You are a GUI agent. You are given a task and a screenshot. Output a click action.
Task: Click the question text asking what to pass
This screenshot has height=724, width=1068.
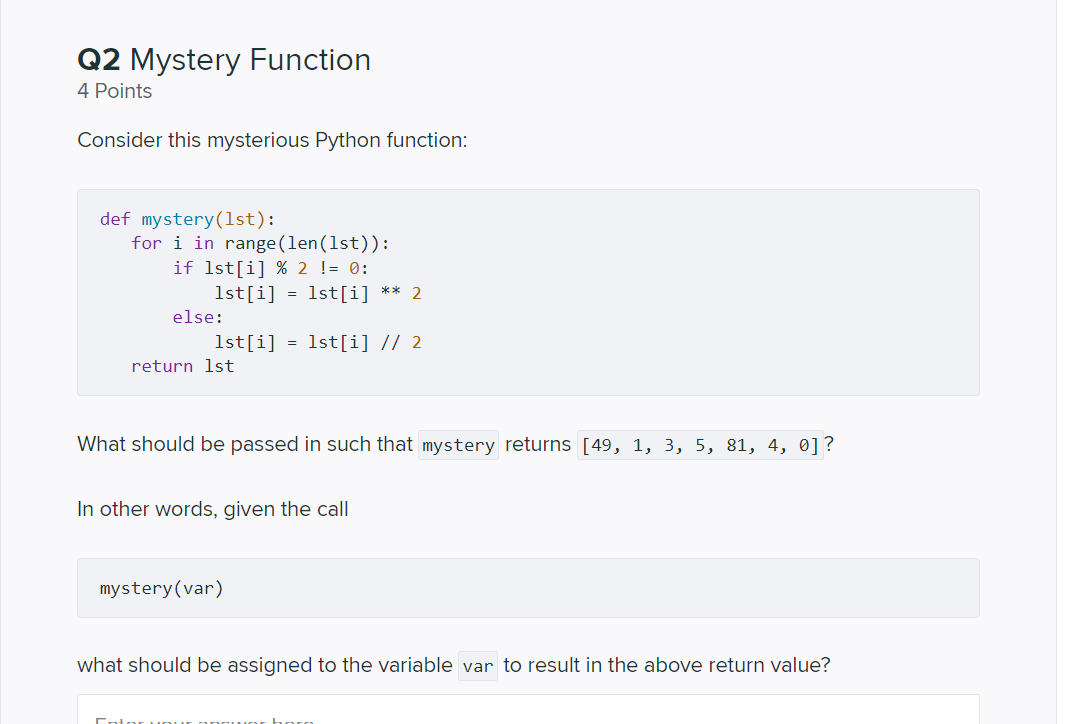click(250, 444)
